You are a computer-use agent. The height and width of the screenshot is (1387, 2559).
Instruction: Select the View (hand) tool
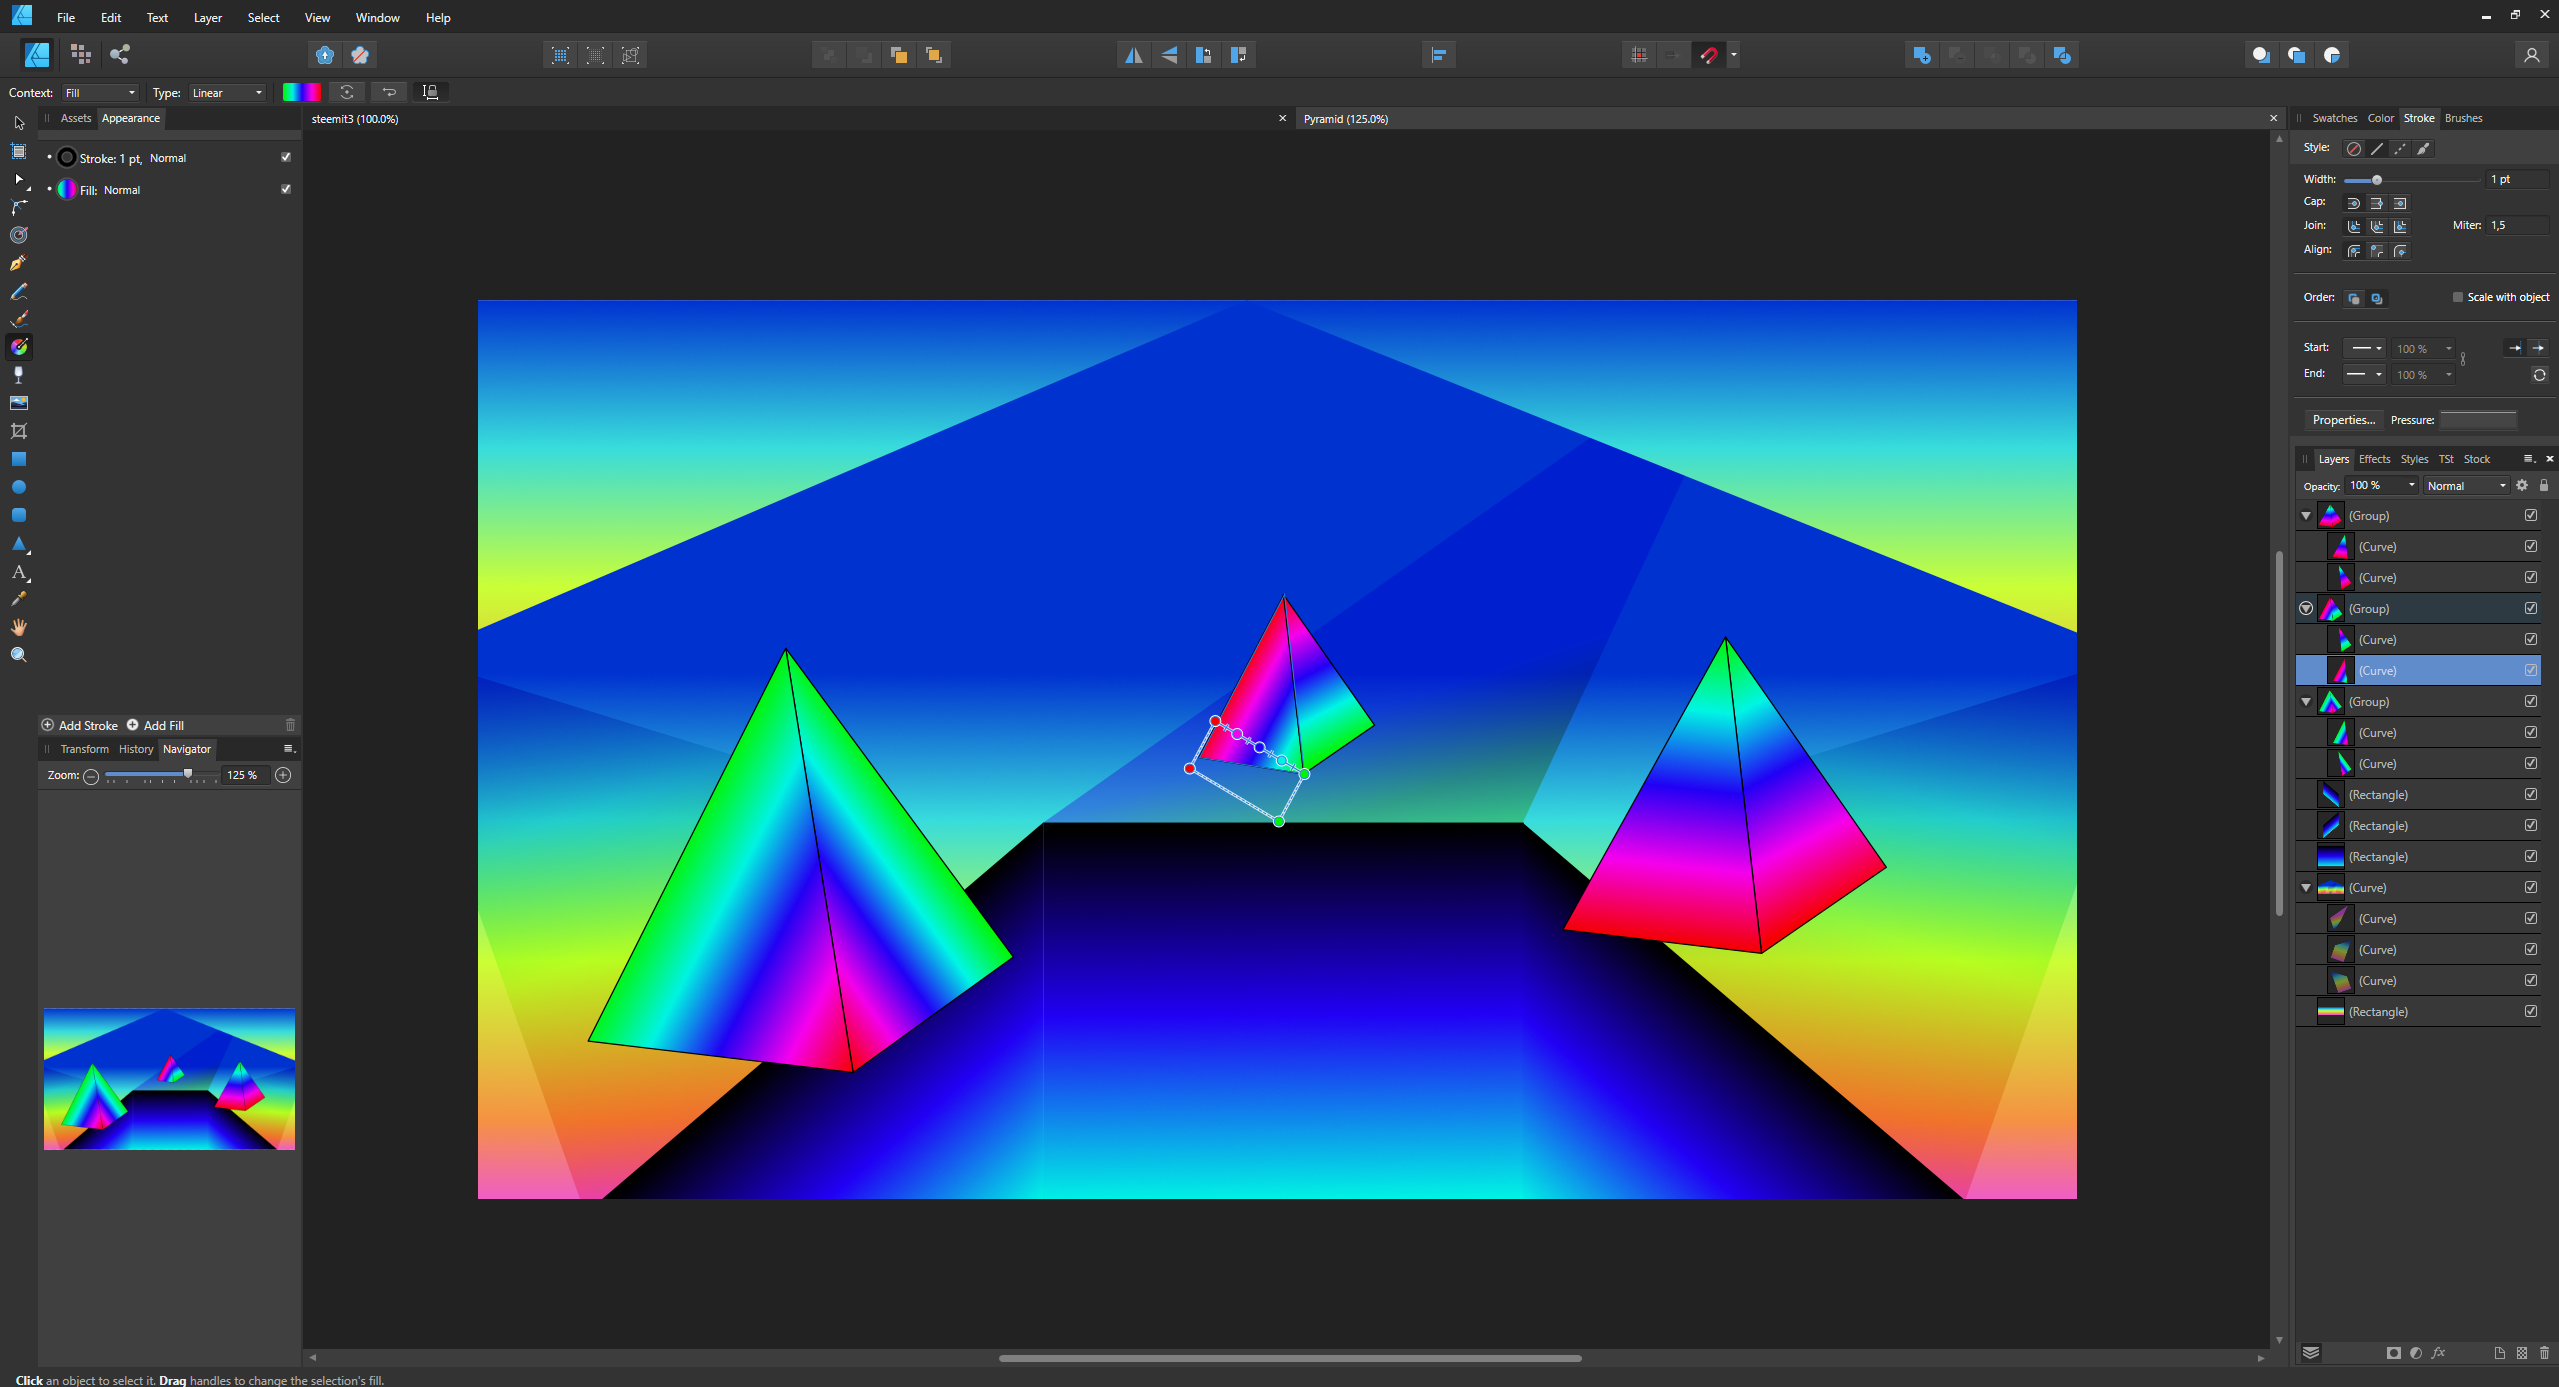[x=18, y=627]
